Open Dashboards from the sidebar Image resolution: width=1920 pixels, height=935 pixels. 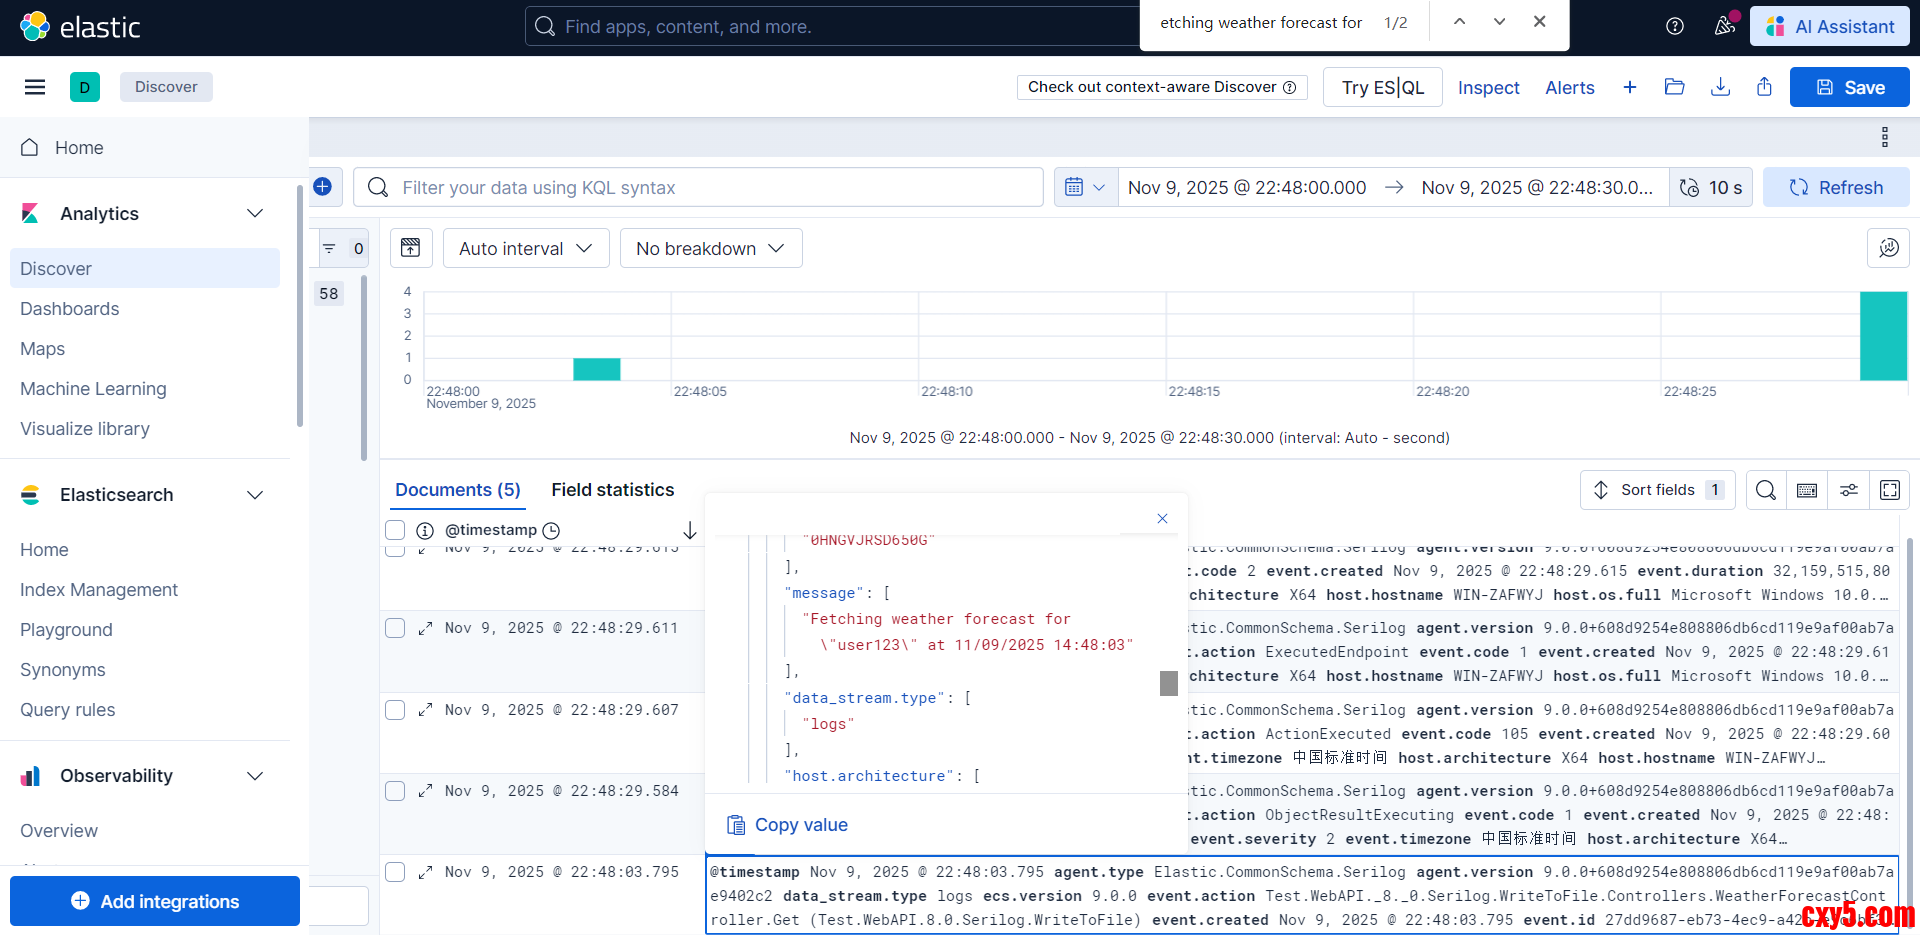coord(70,309)
